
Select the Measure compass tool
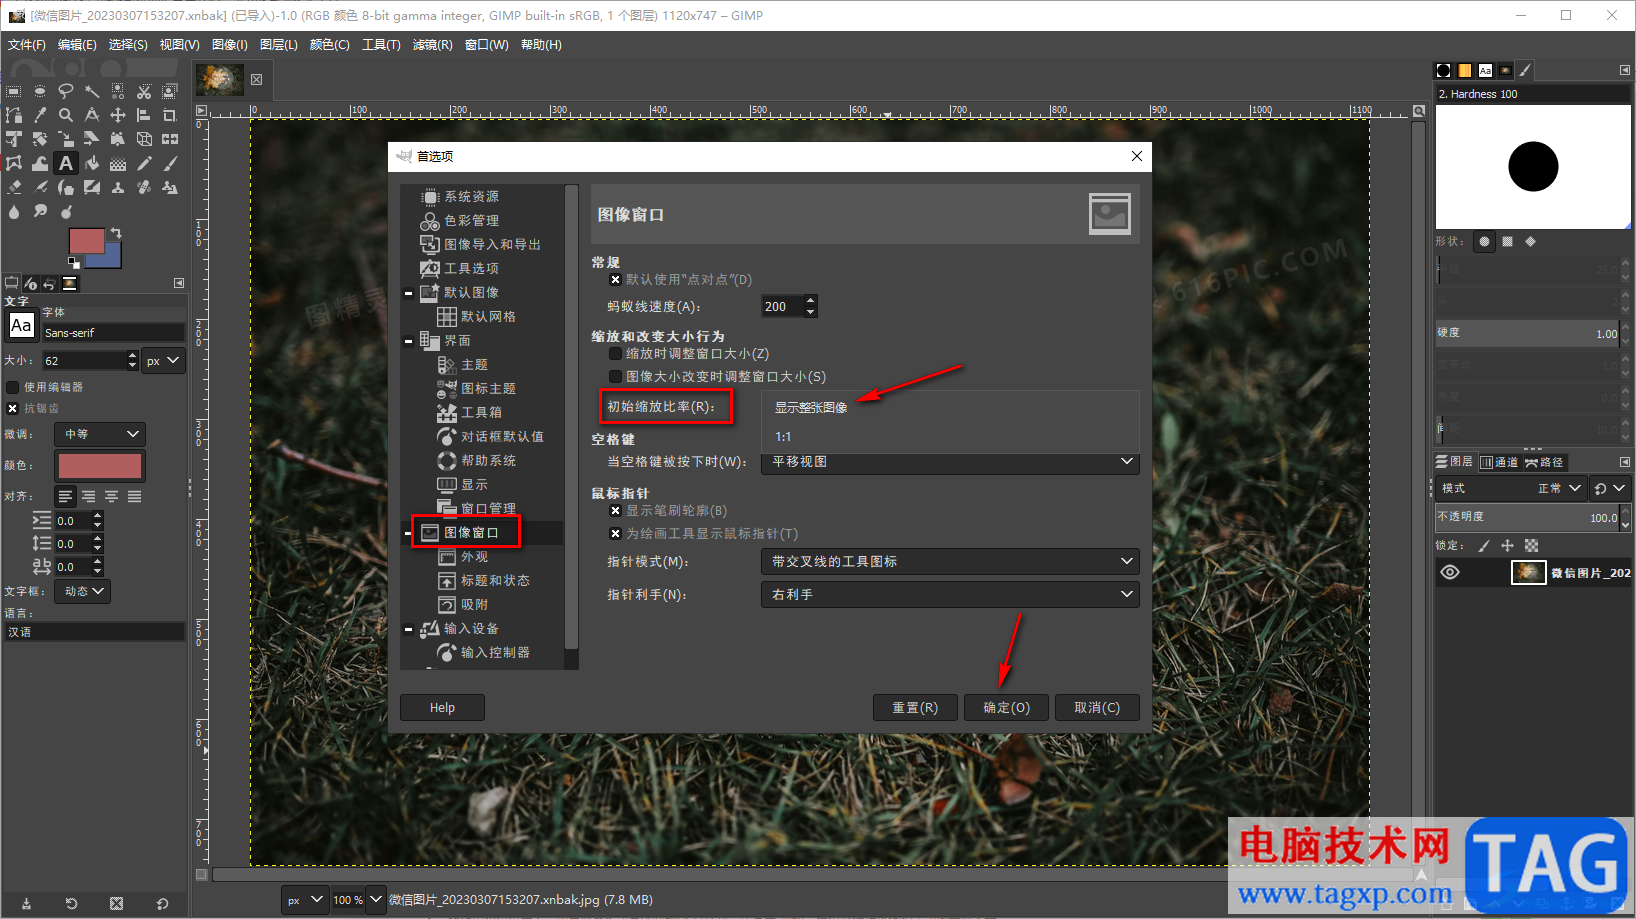[x=92, y=115]
